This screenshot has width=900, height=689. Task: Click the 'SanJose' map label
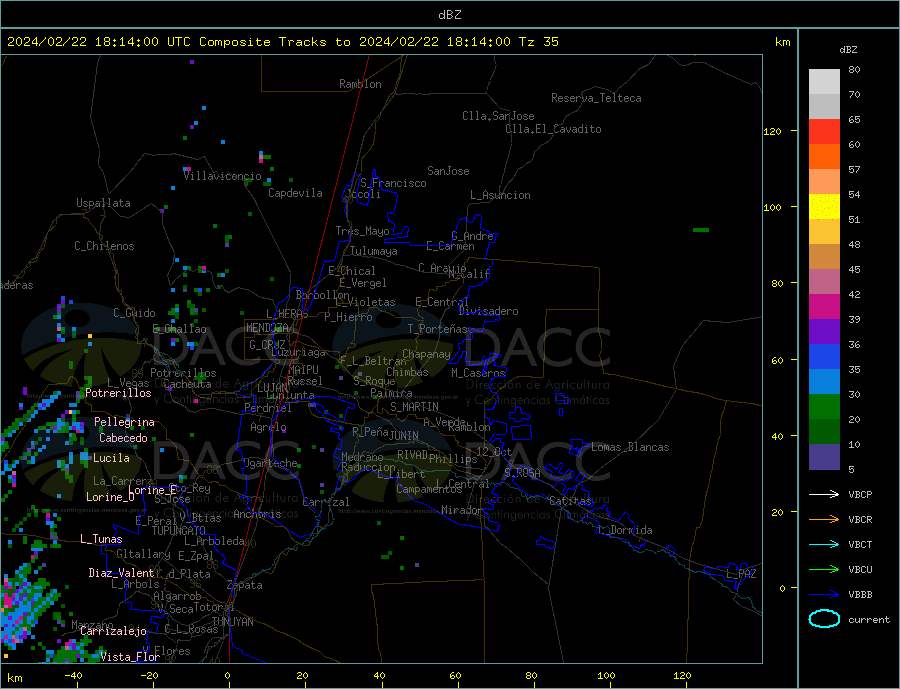(448, 171)
